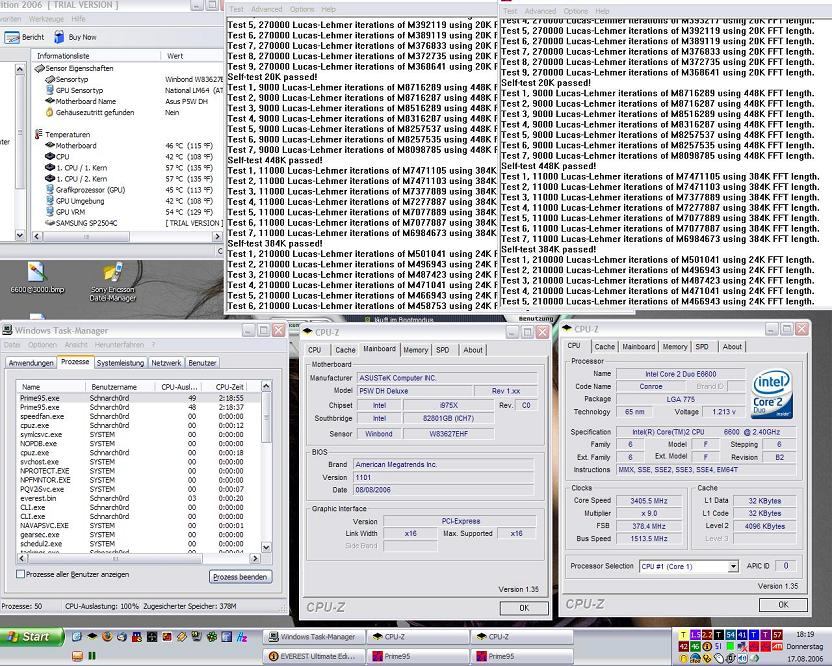Screen dimensions: 832x666
Task: Click the green clover quick launch icon
Action: (212, 636)
